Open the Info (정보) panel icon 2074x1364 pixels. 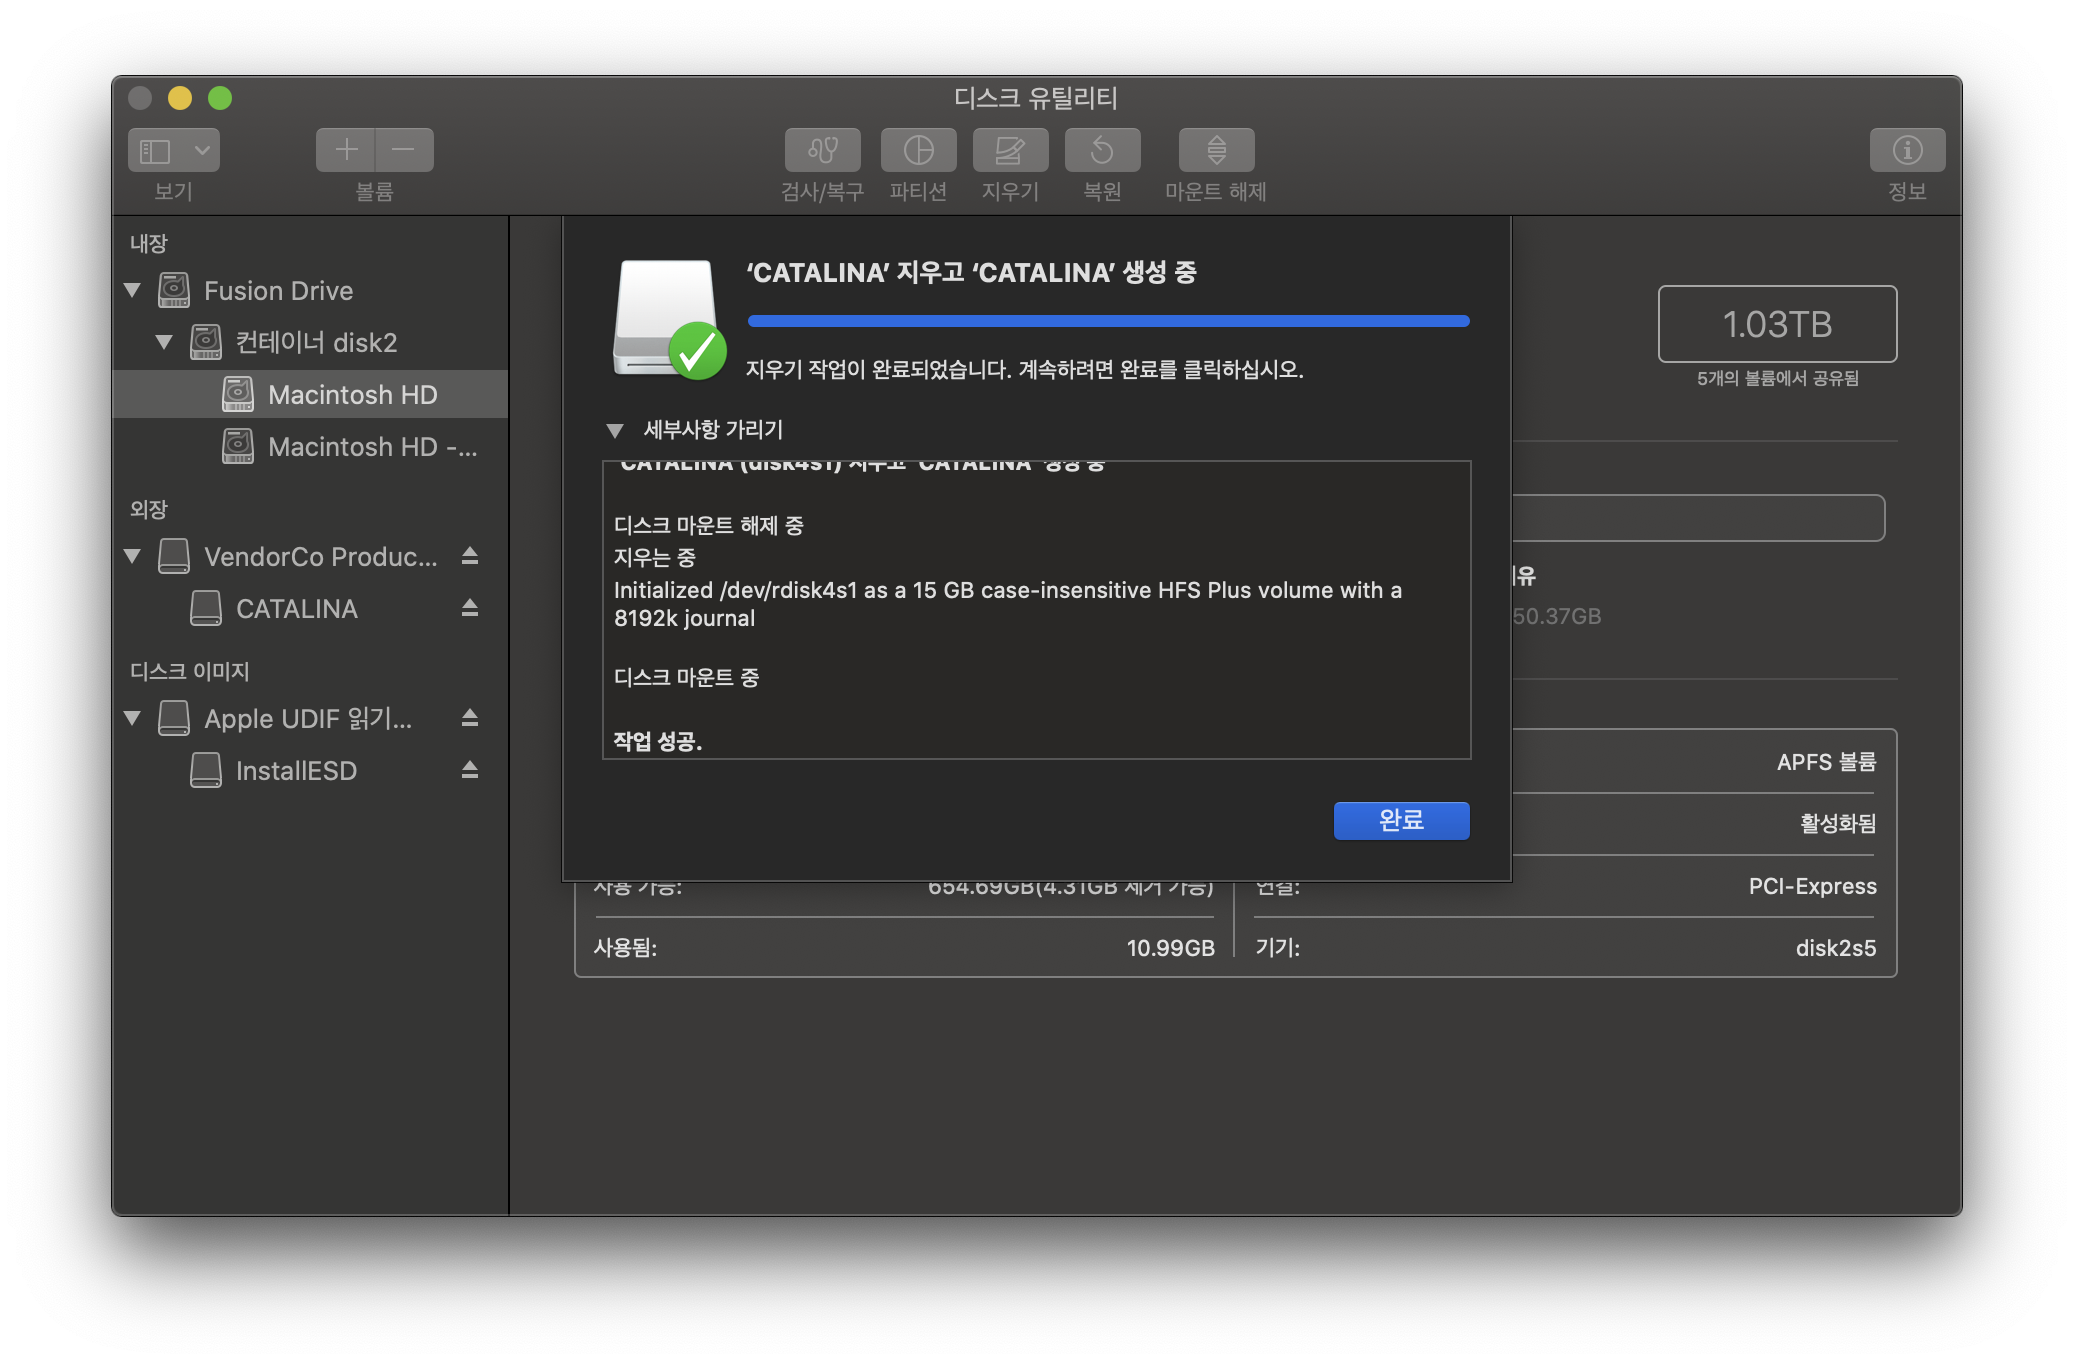[1907, 150]
